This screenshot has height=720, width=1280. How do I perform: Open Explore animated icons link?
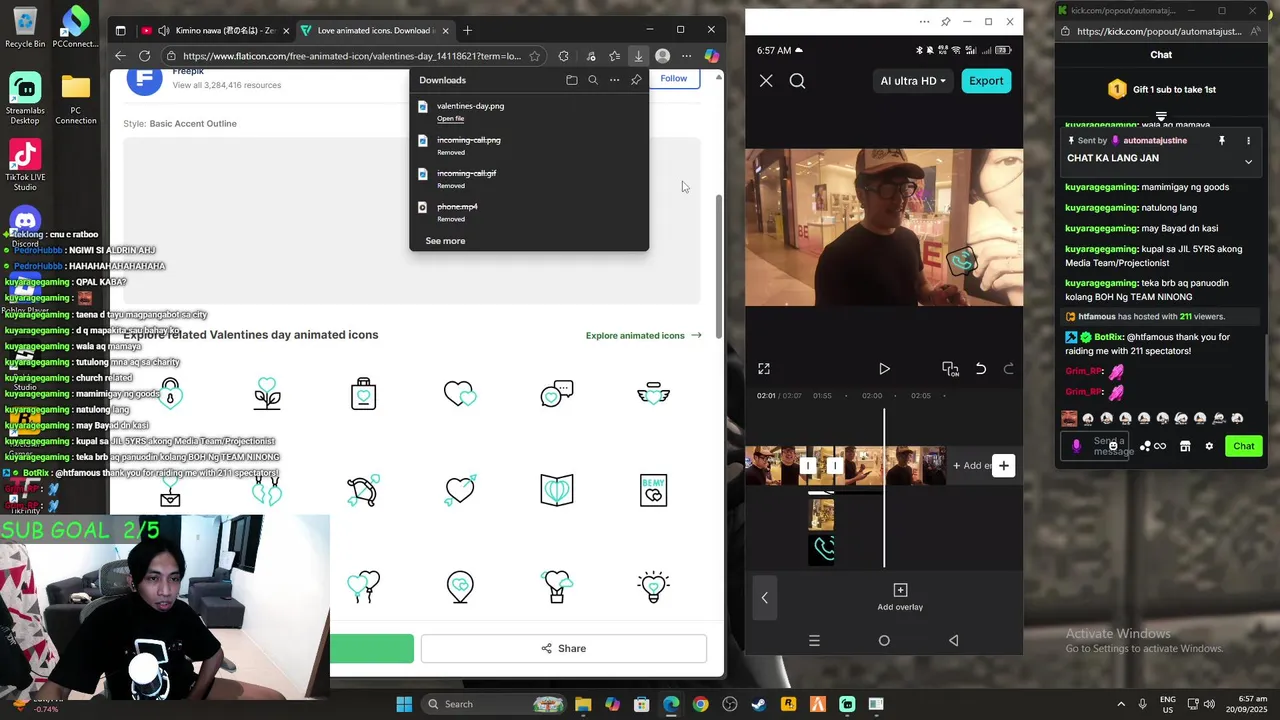click(644, 336)
